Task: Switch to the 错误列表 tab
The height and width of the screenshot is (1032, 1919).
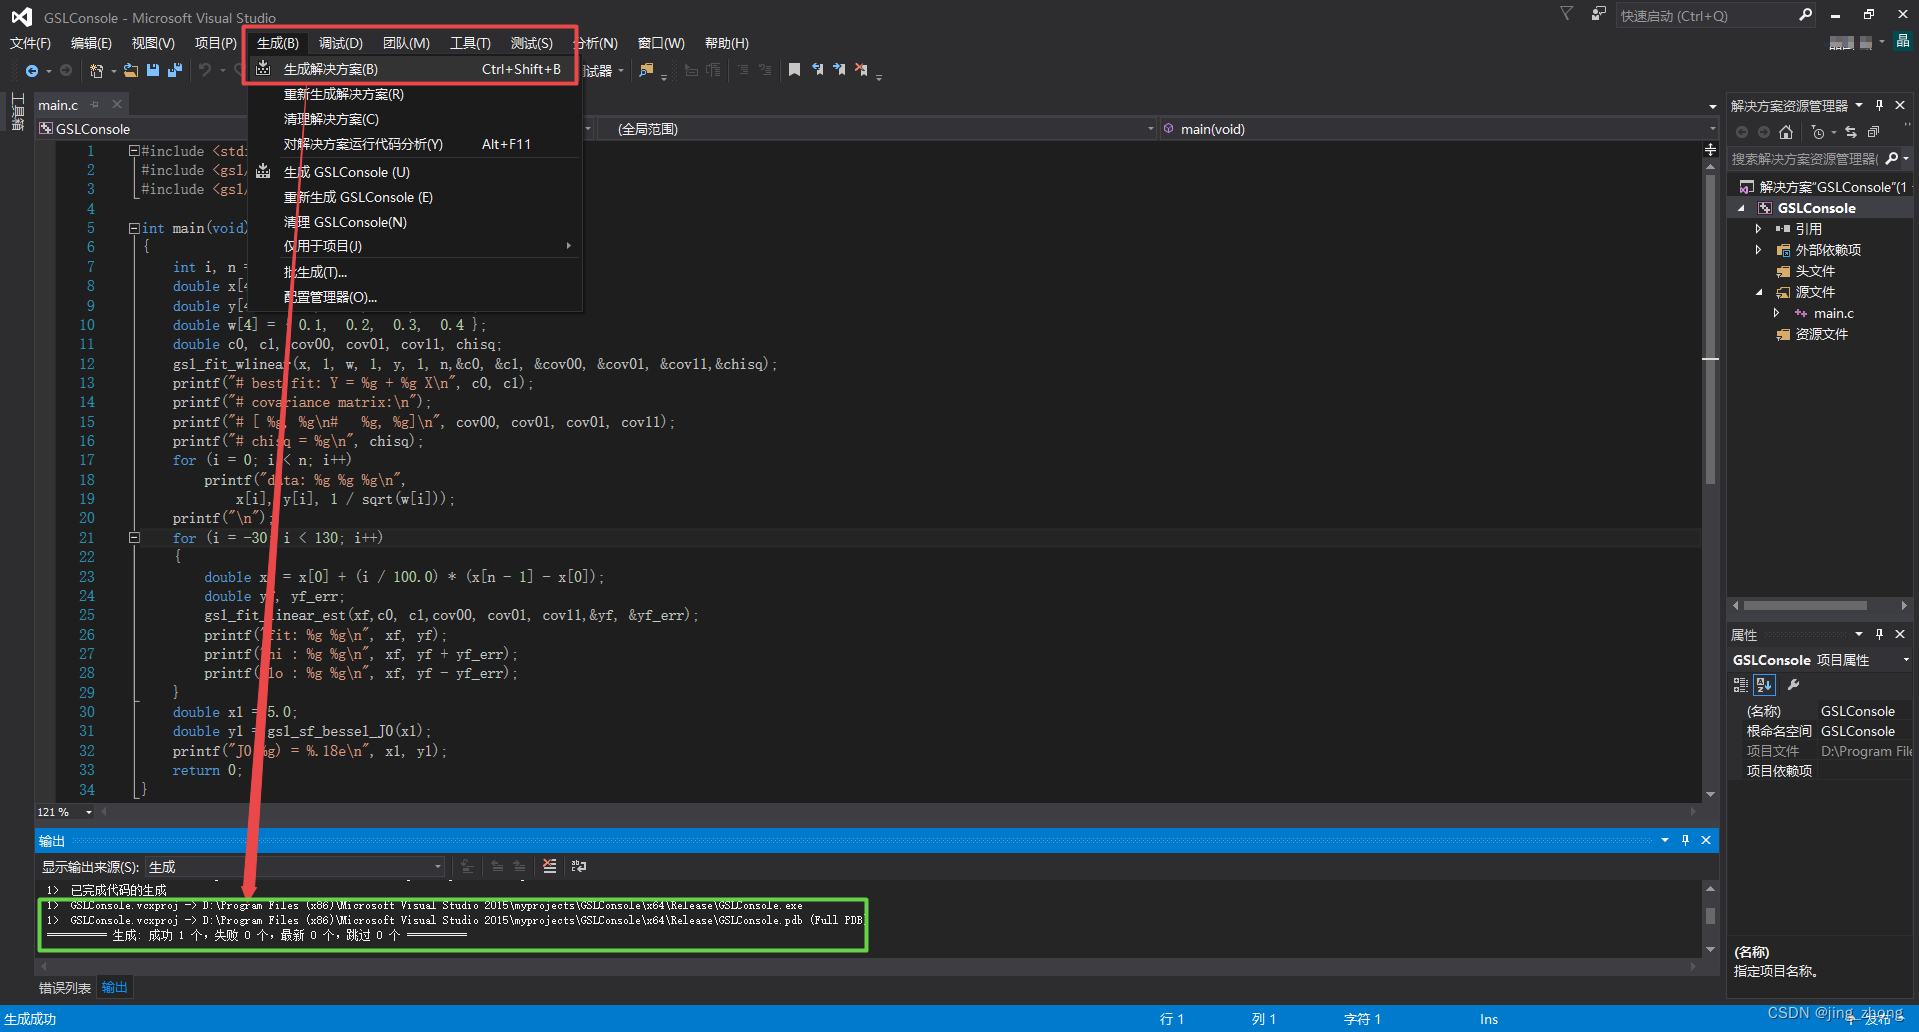Action: click(65, 988)
